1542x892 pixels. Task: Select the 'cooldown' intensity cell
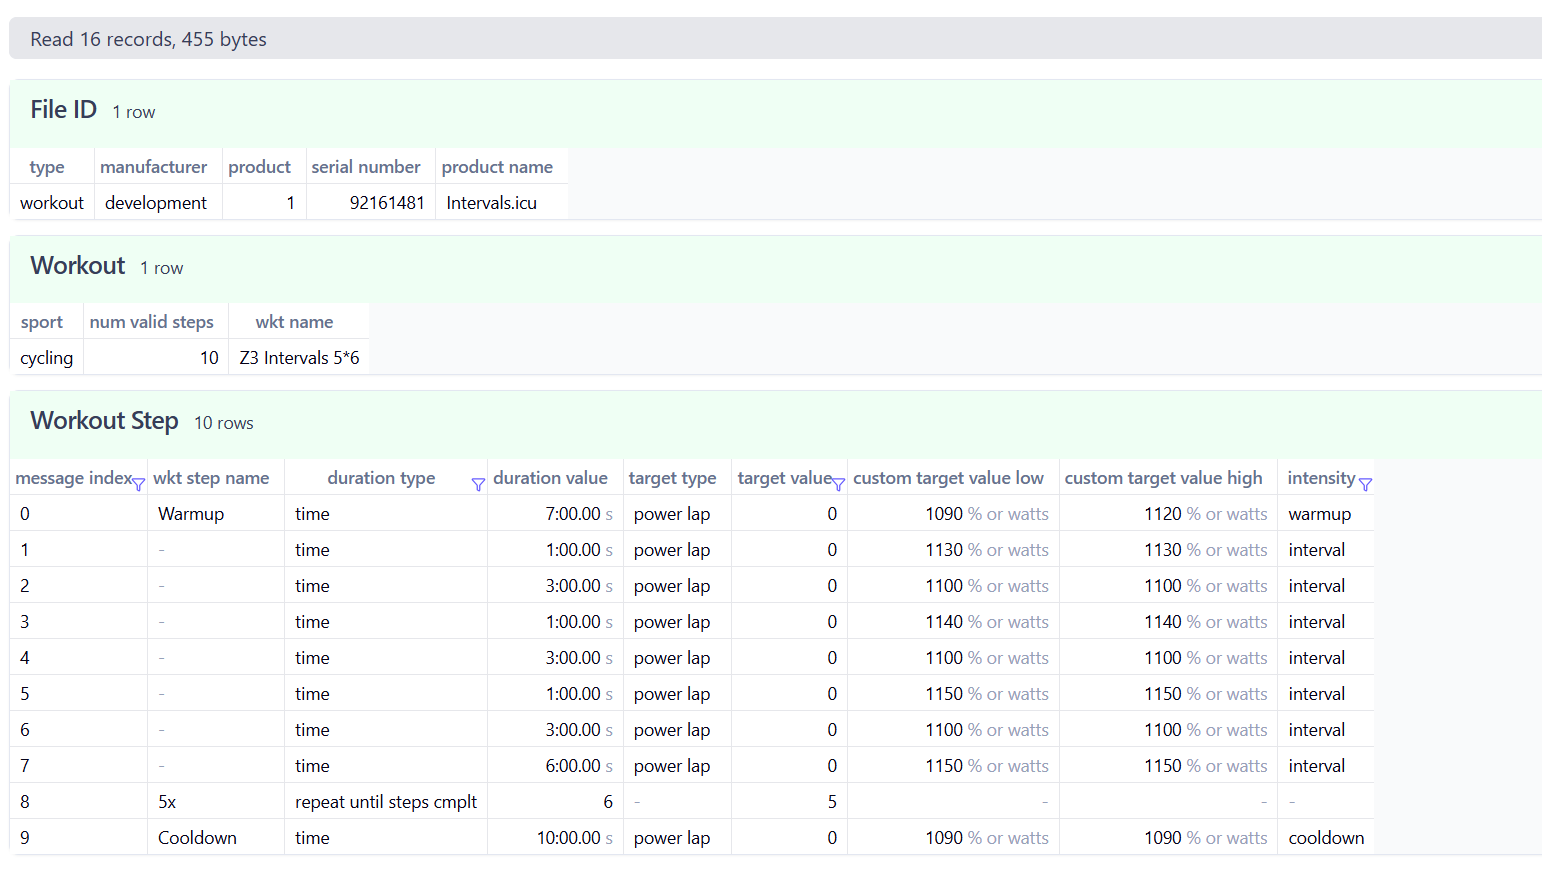1326,838
